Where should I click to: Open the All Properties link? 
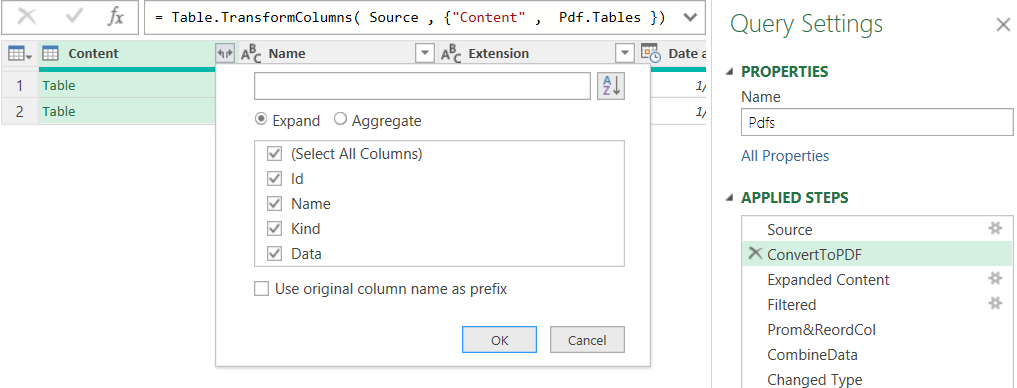[x=785, y=156]
